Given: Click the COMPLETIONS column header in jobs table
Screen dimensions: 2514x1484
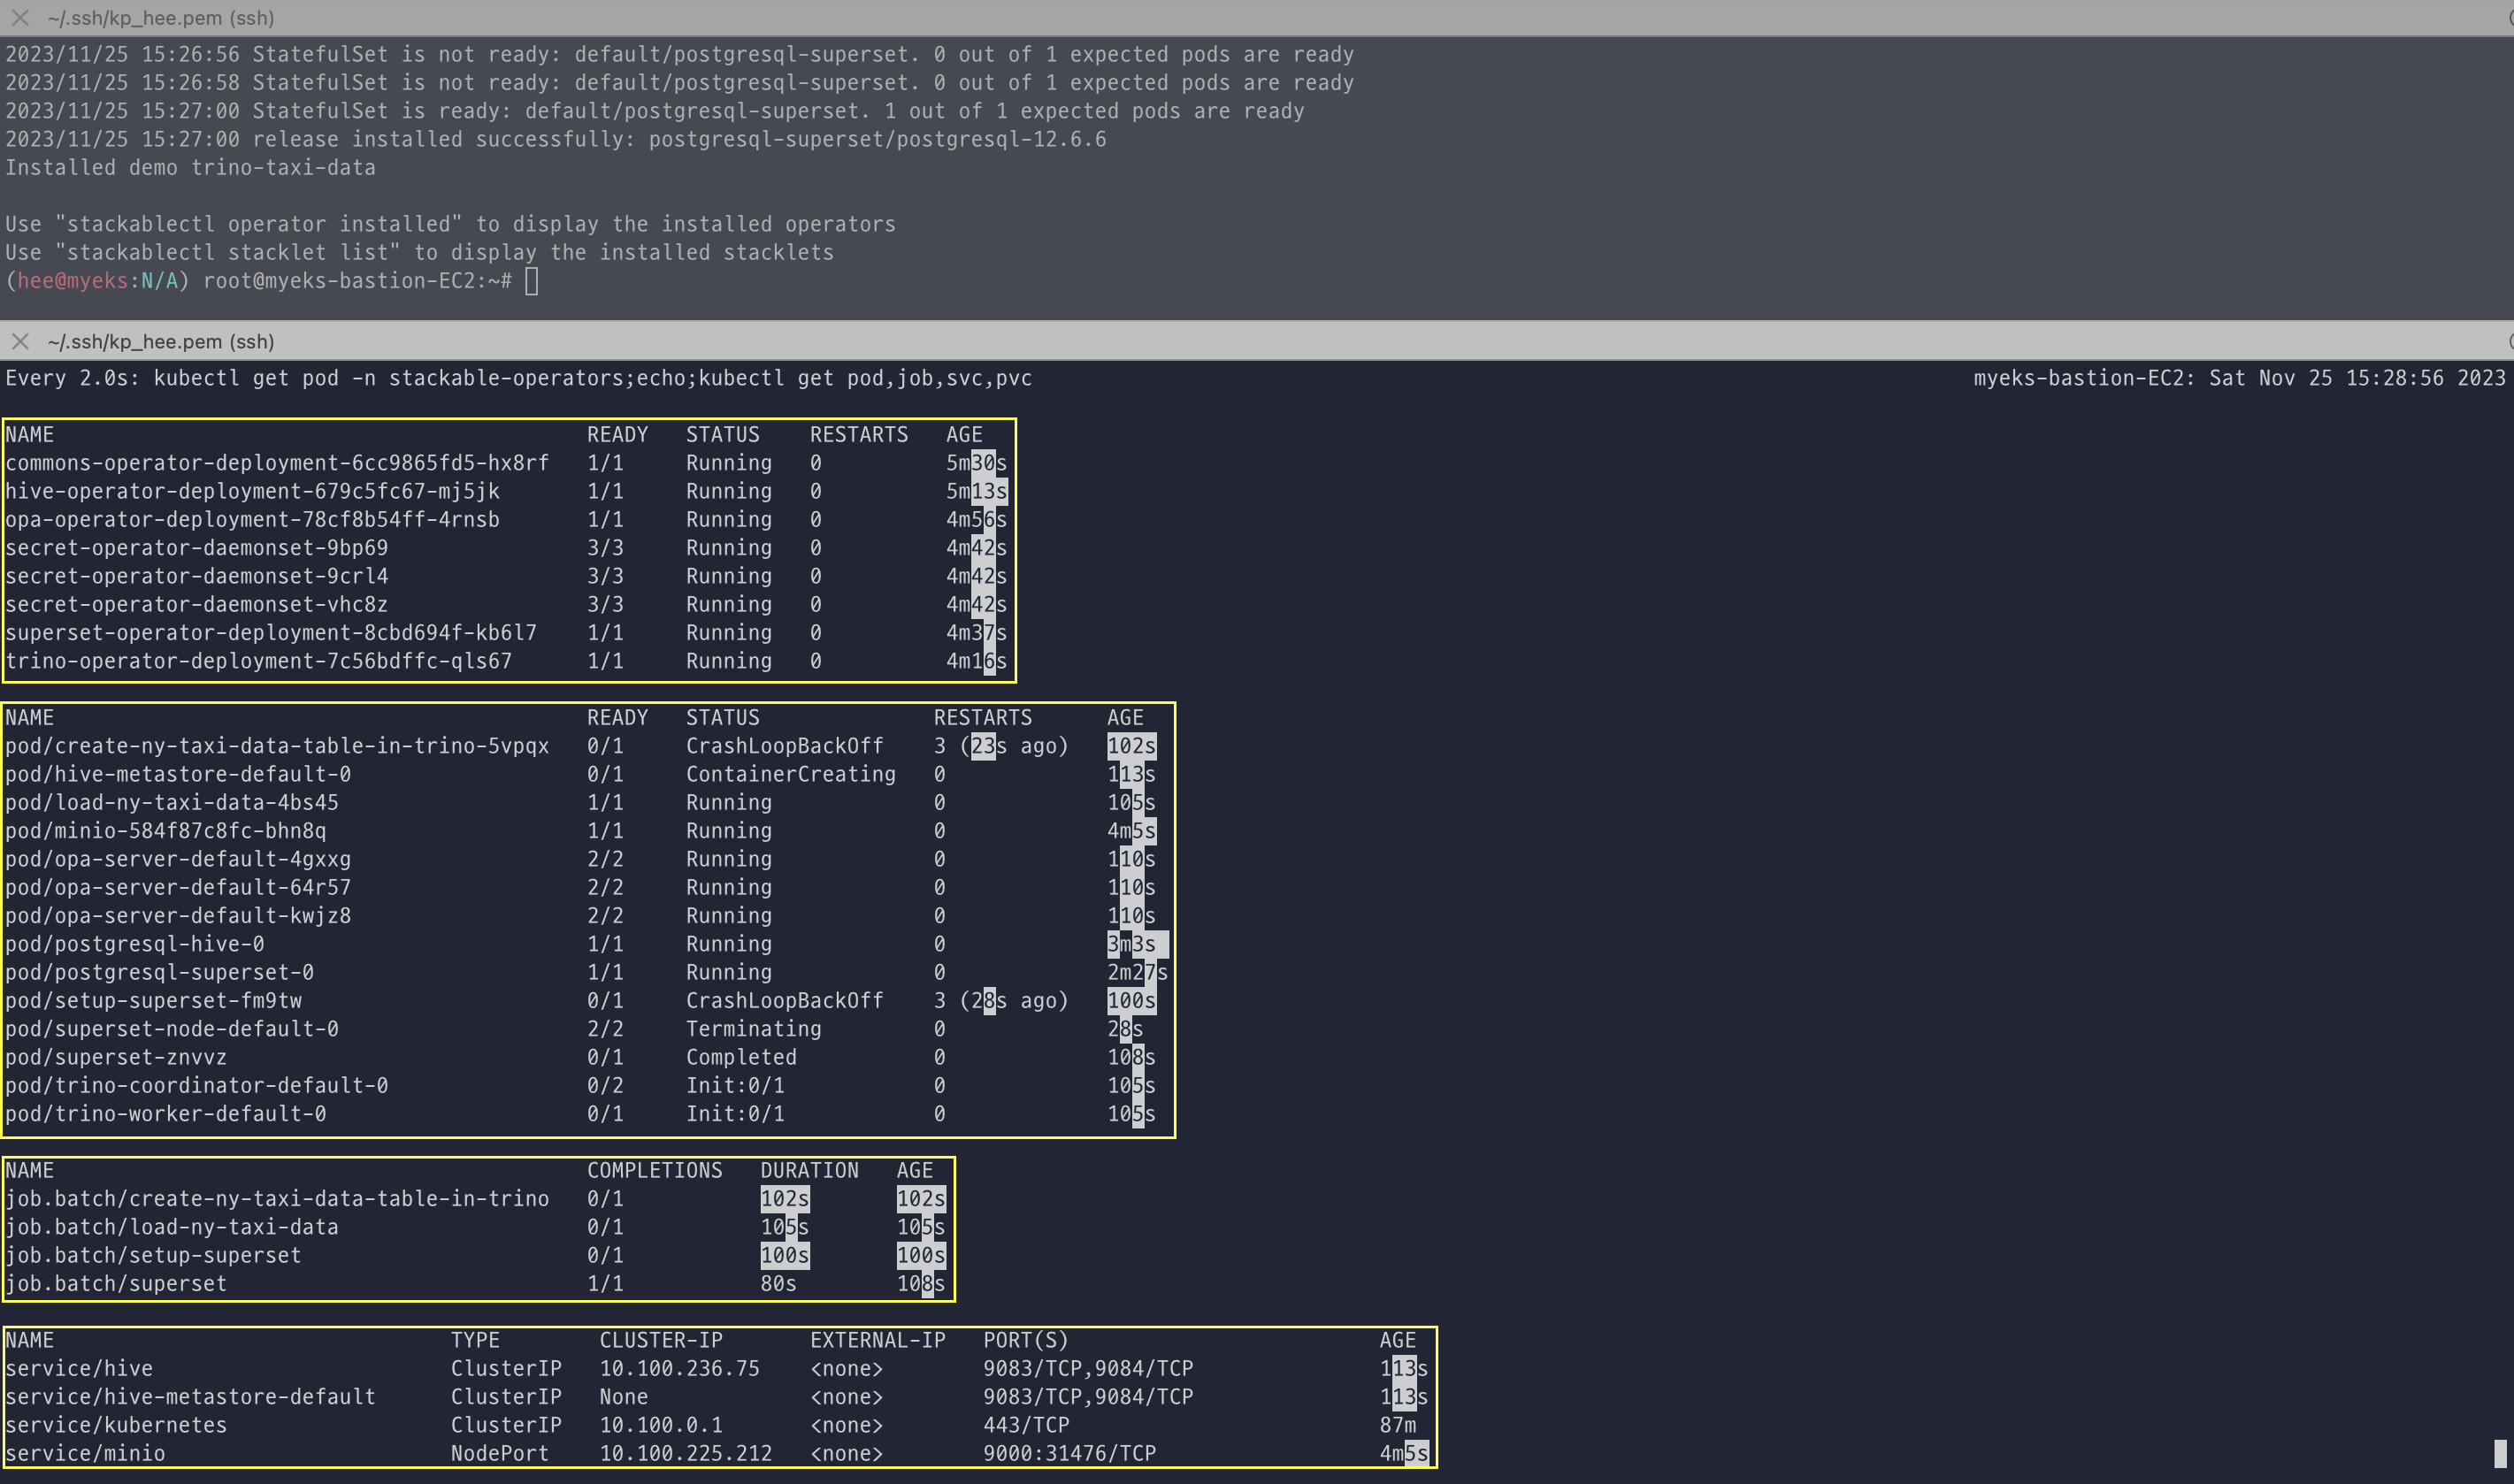Looking at the screenshot, I should pos(654,1170).
